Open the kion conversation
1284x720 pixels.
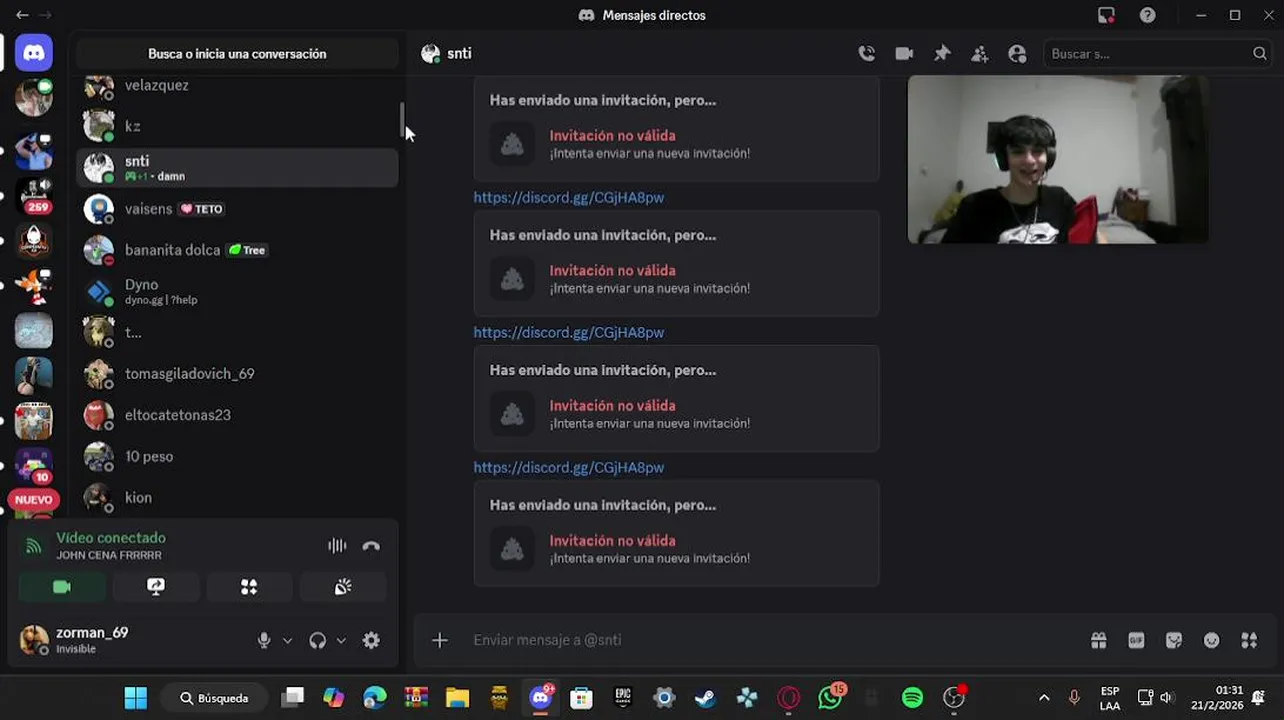pos(237,497)
